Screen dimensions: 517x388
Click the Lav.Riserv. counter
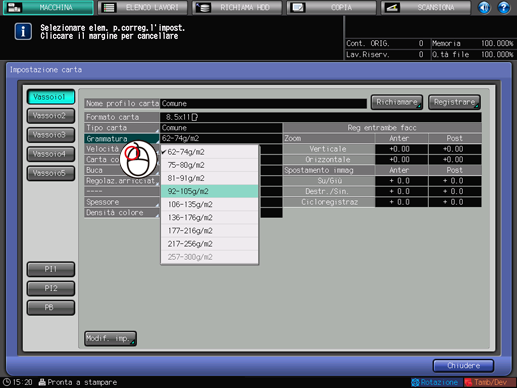coord(385,54)
